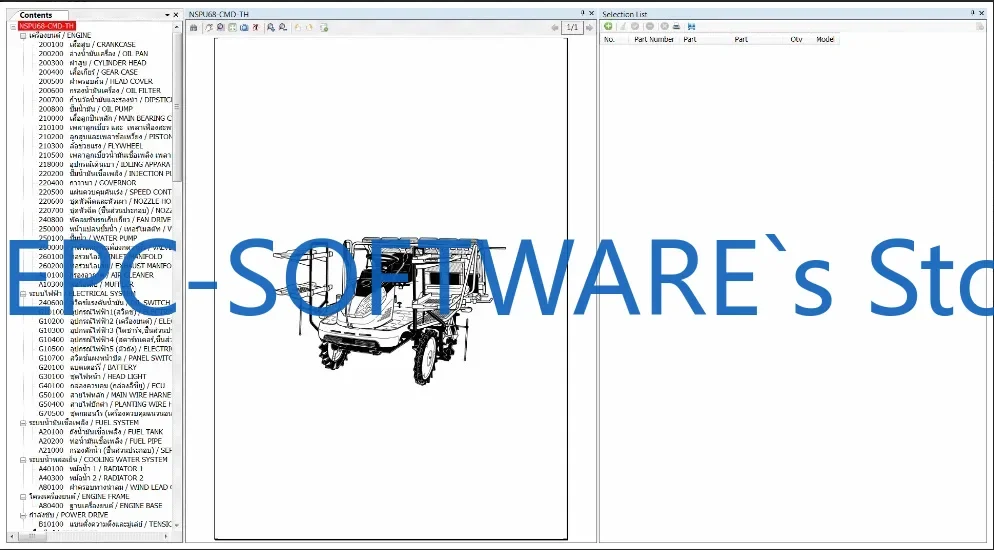Collapse the NSPU68-CMD-TH root node
994x550 pixels.
[x=13, y=26]
